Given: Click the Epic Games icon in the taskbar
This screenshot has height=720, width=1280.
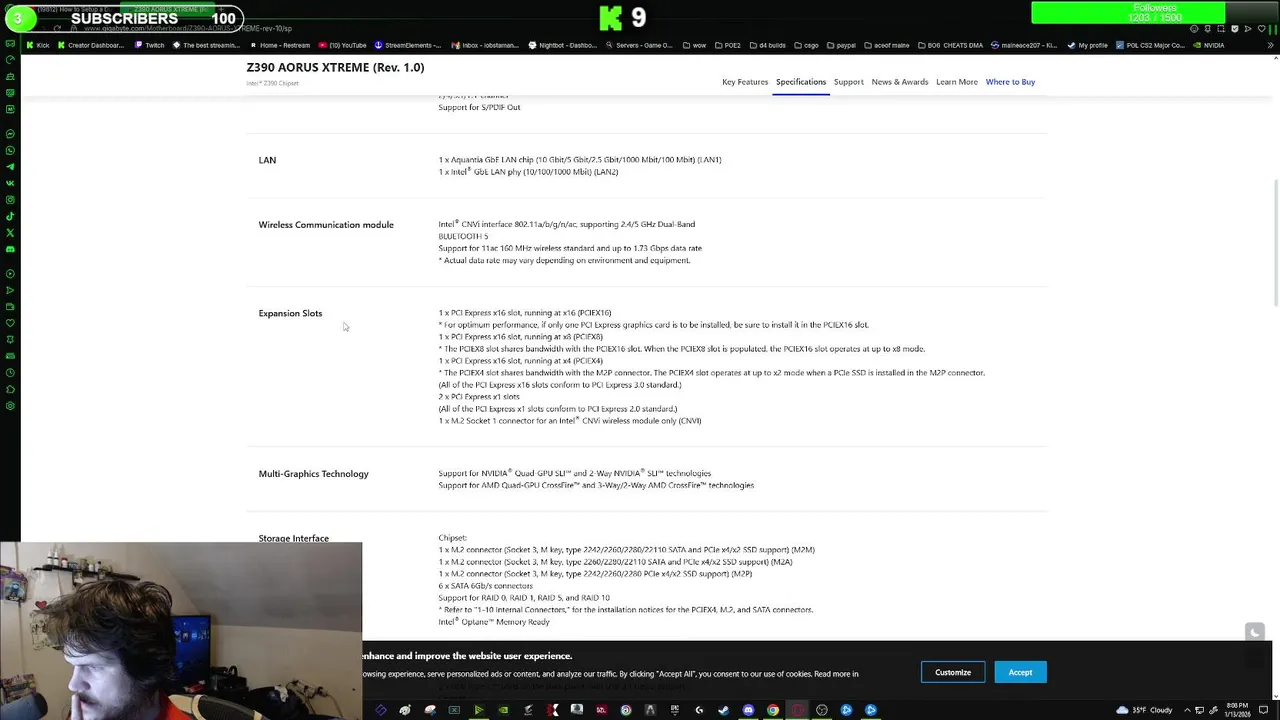Looking at the screenshot, I should 675,710.
